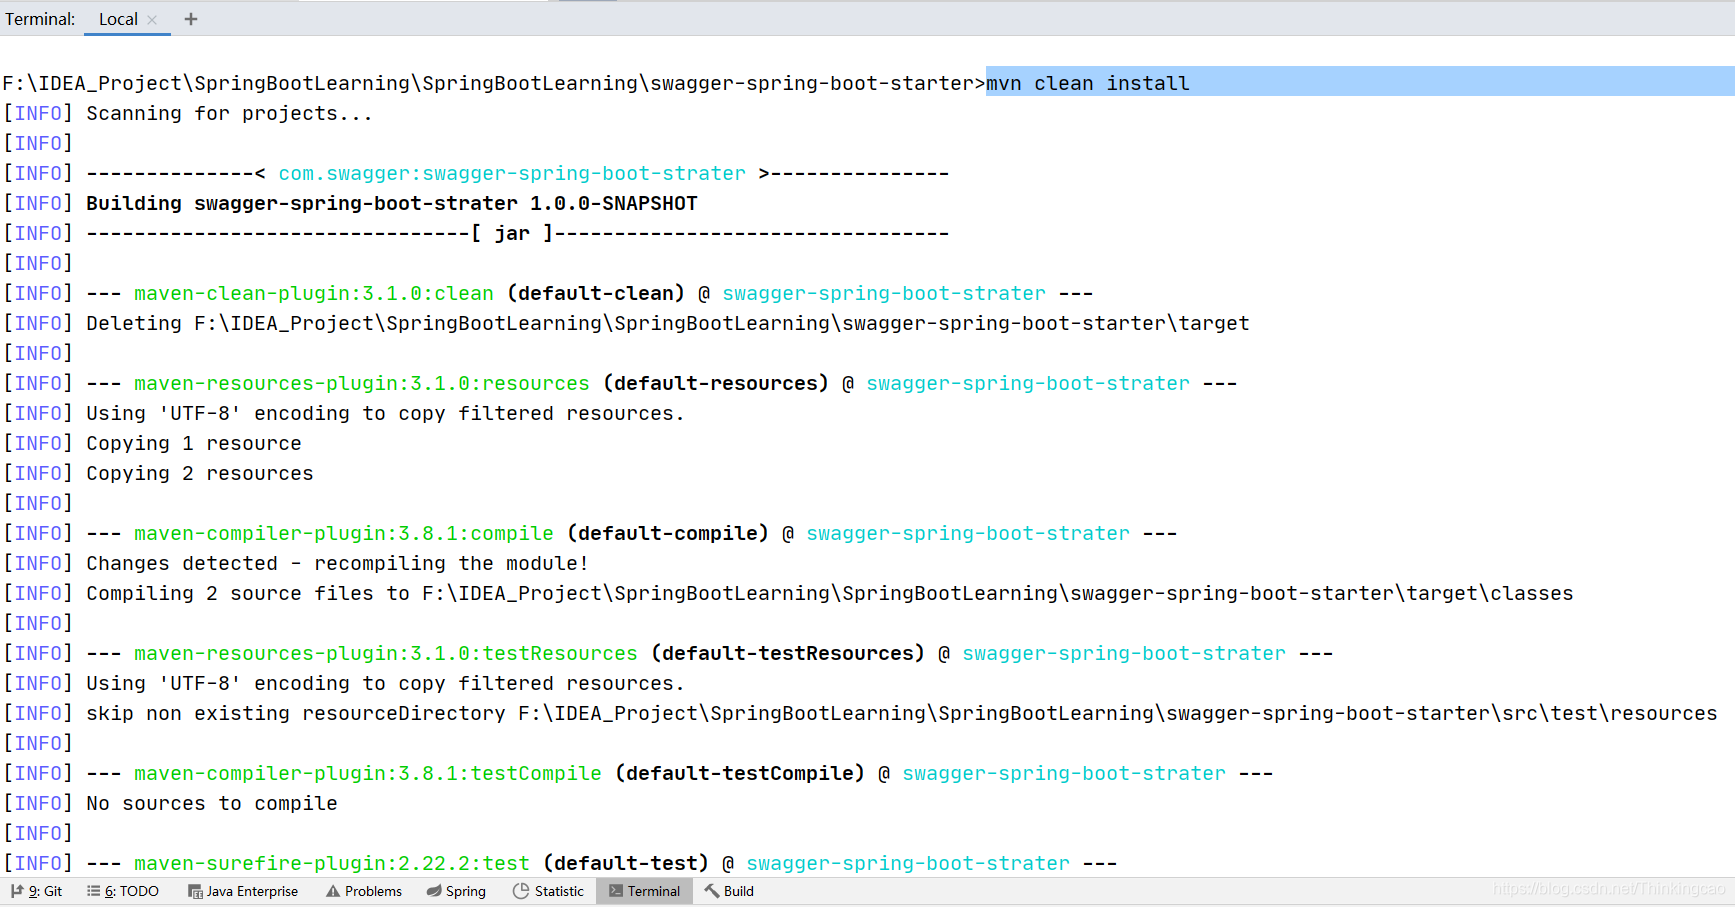Click the '[ jar ]' packaging line

(518, 233)
